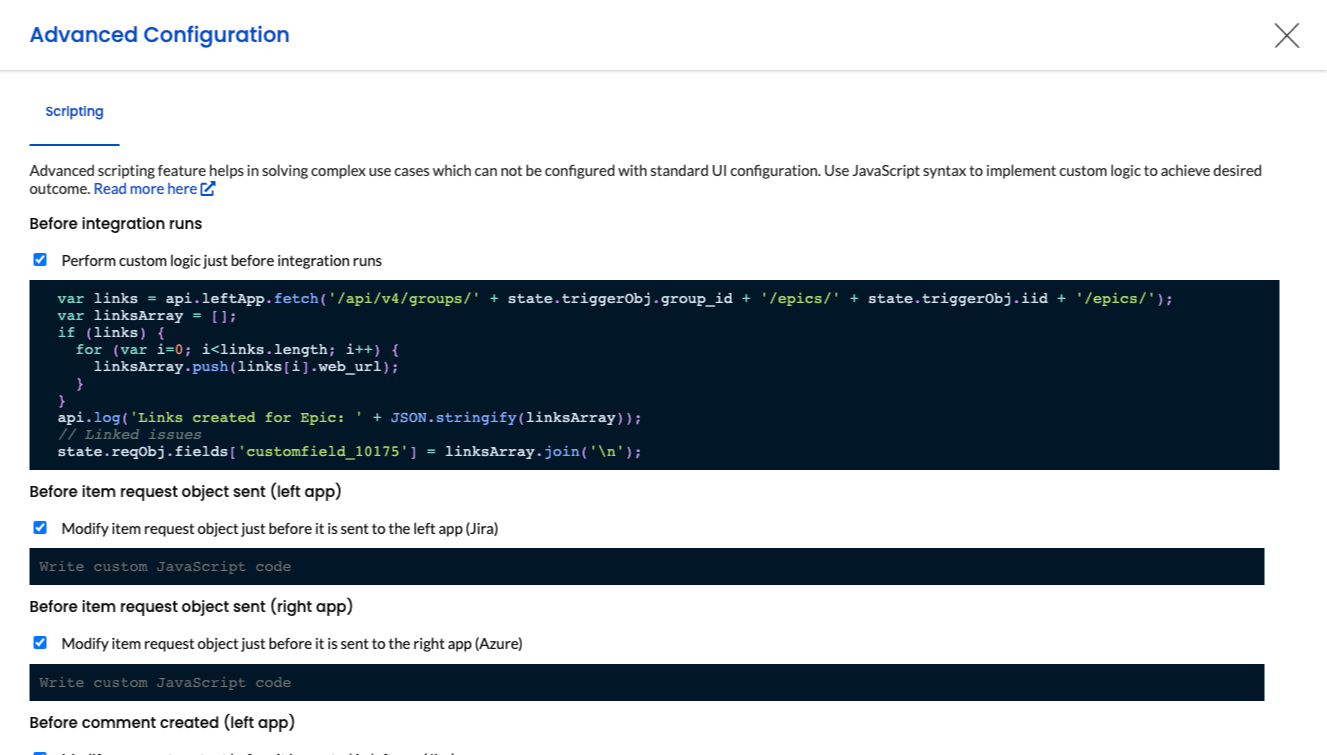1327x755 pixels.
Task: Uncheck modify item request for left app (Jira)
Action: 40,528
